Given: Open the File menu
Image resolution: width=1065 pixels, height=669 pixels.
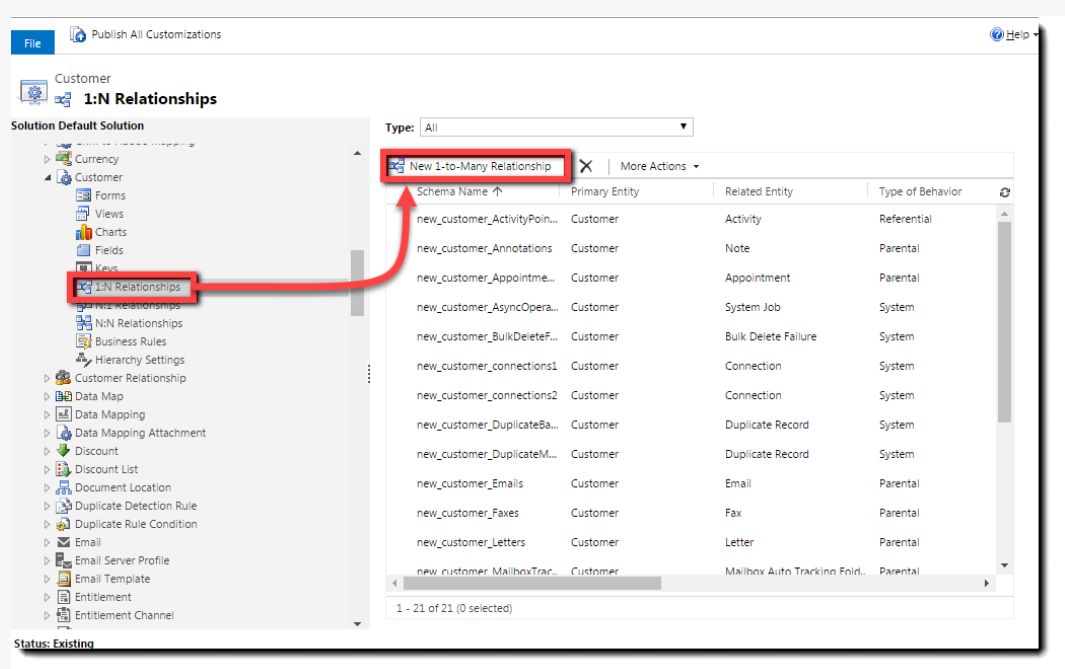Looking at the screenshot, I should click(33, 43).
